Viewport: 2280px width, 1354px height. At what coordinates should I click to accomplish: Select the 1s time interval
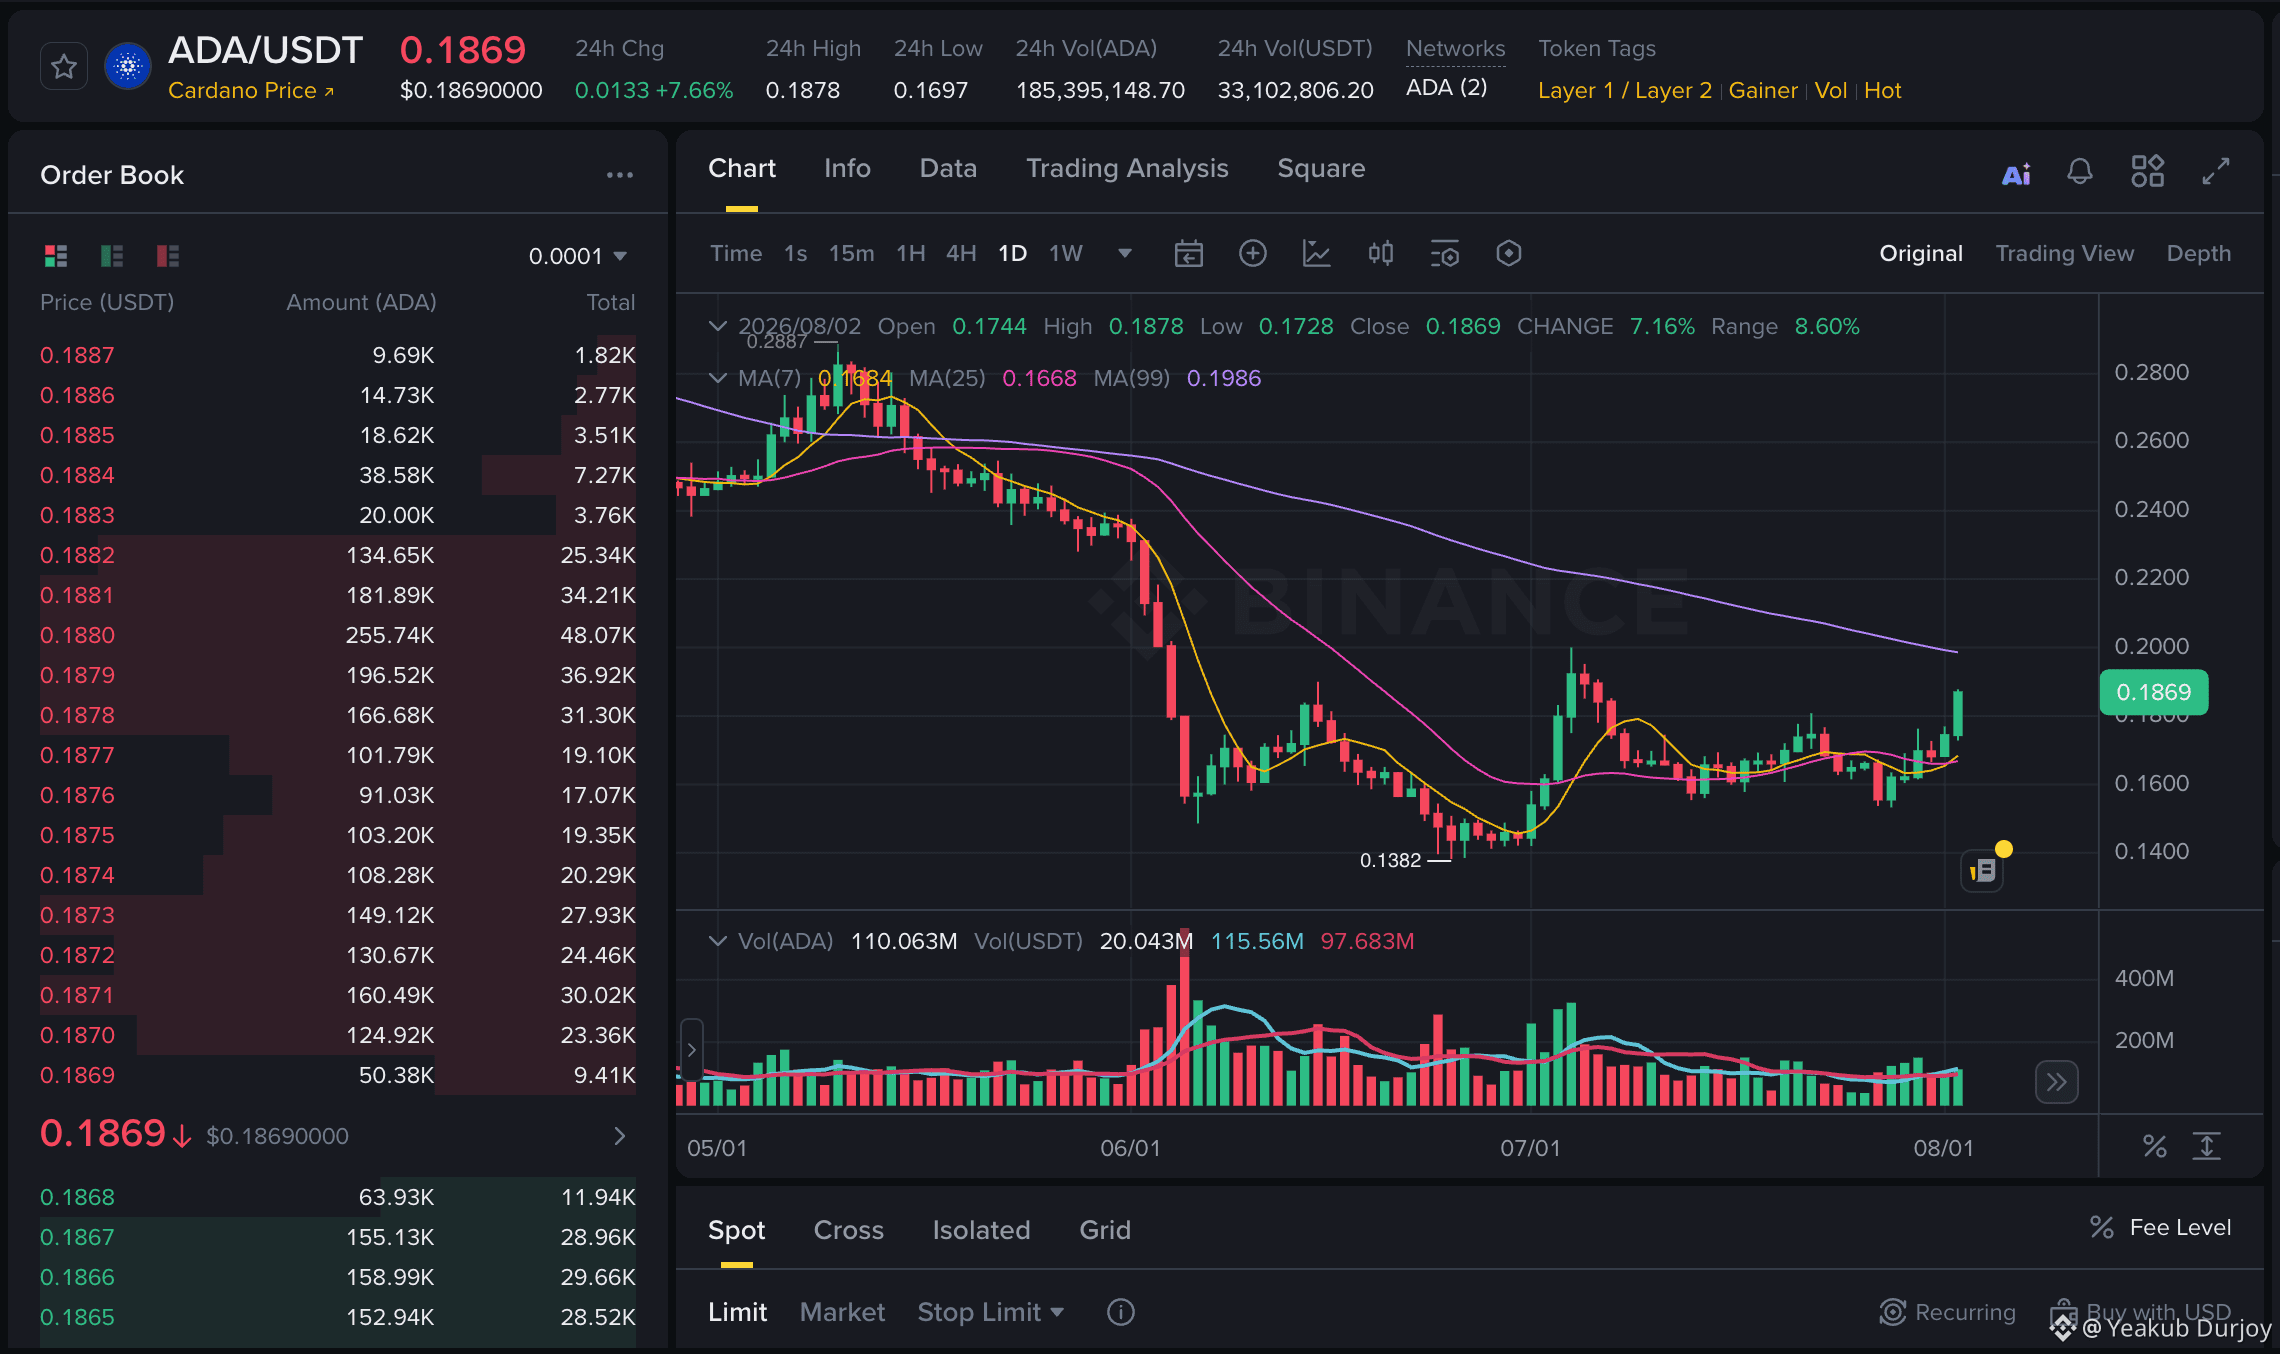795,254
